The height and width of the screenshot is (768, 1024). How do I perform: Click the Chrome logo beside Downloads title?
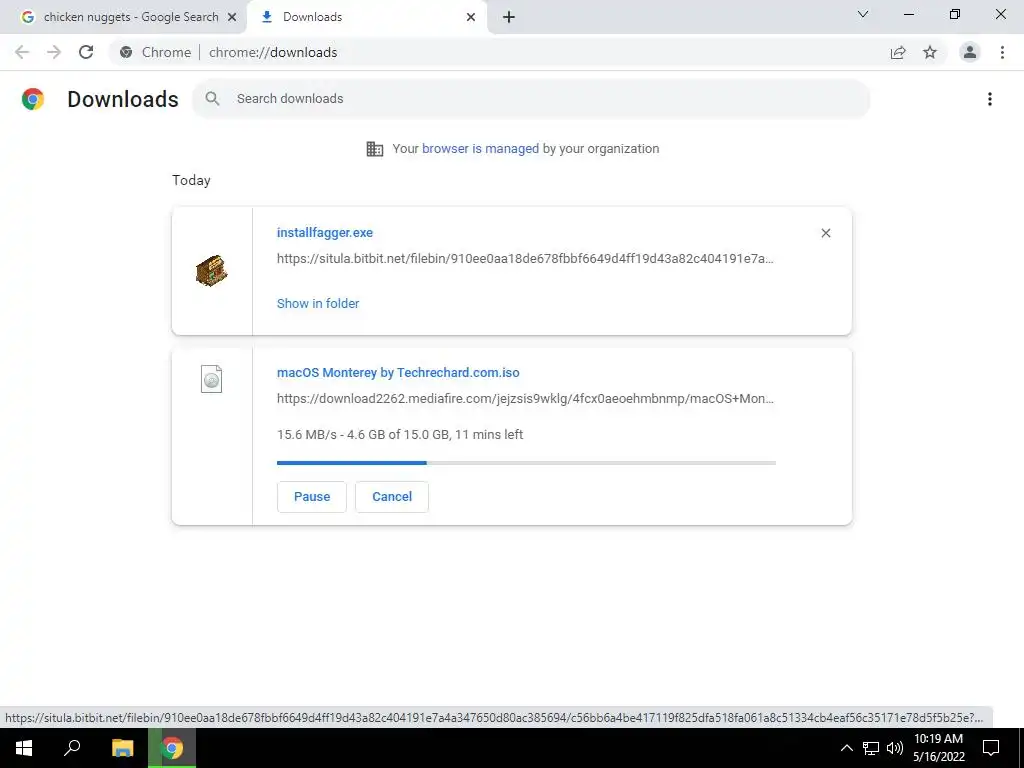point(33,99)
